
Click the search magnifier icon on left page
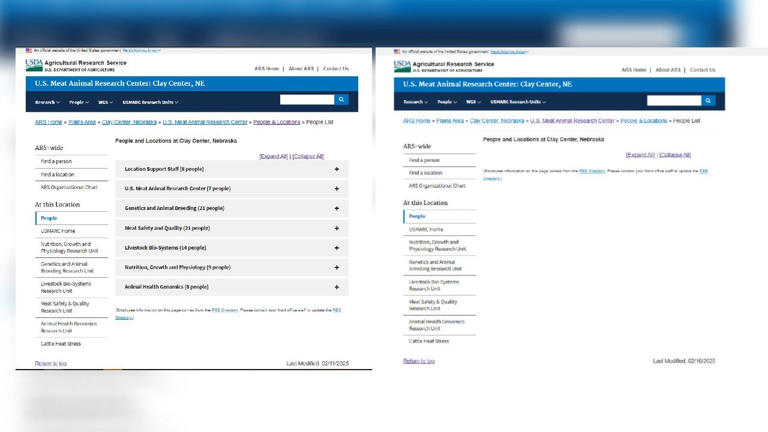(x=341, y=99)
